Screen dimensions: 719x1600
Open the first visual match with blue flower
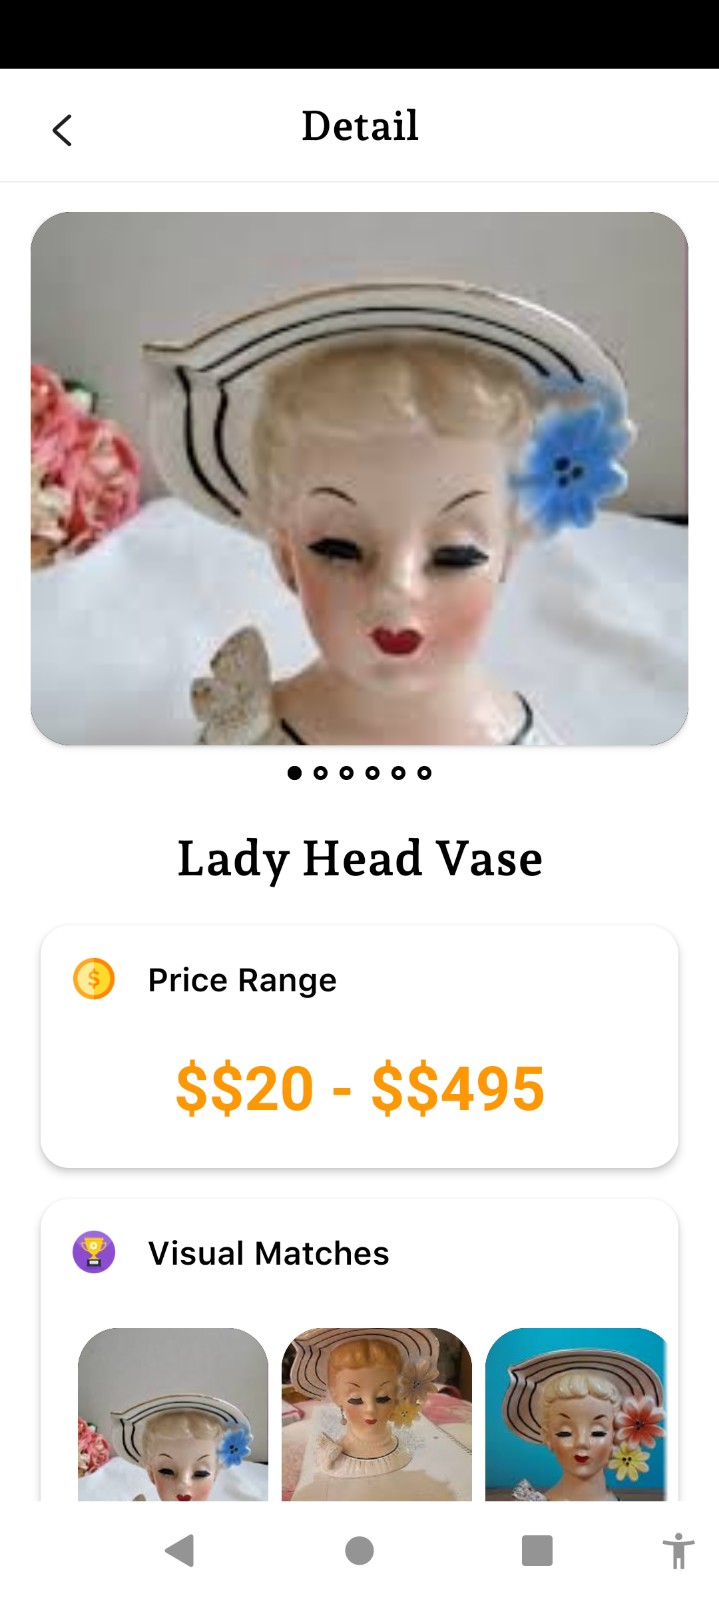[173, 1414]
